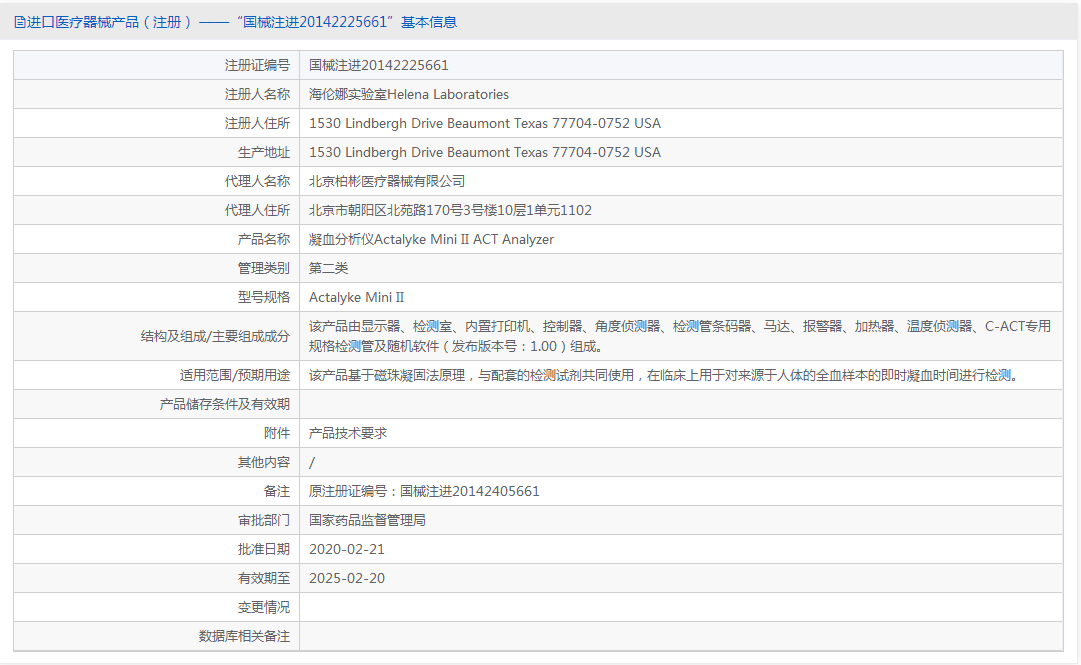Click the 产品名称 label
1081x665 pixels.
(x=264, y=239)
